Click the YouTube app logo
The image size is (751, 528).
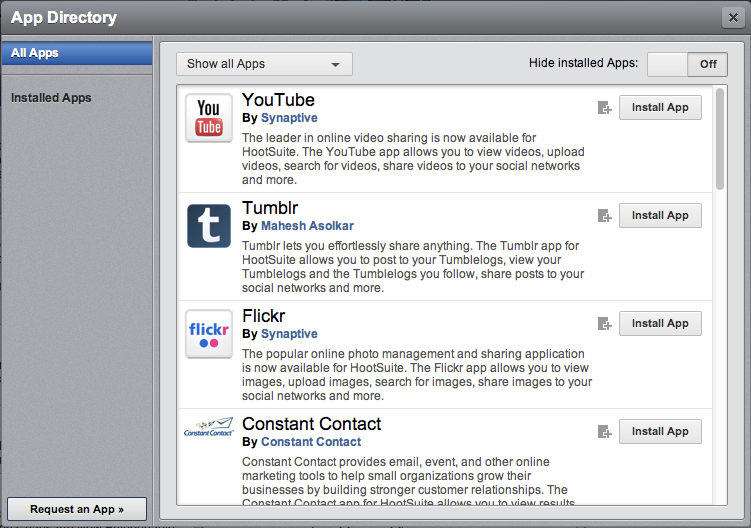[x=209, y=118]
